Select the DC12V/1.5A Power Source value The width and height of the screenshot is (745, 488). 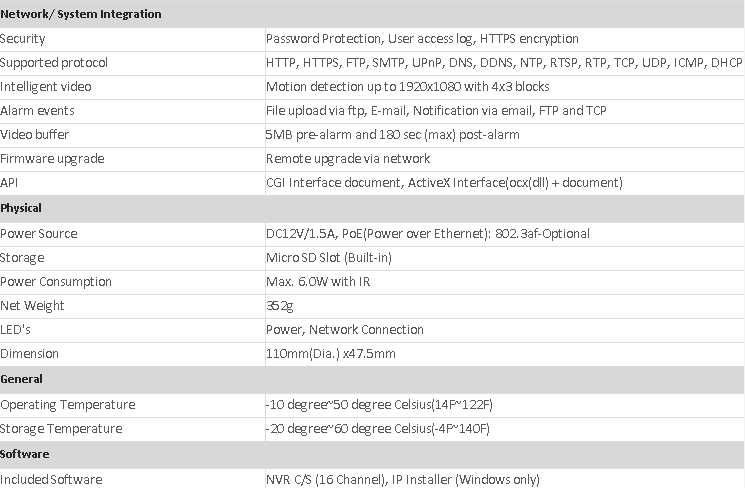[427, 234]
